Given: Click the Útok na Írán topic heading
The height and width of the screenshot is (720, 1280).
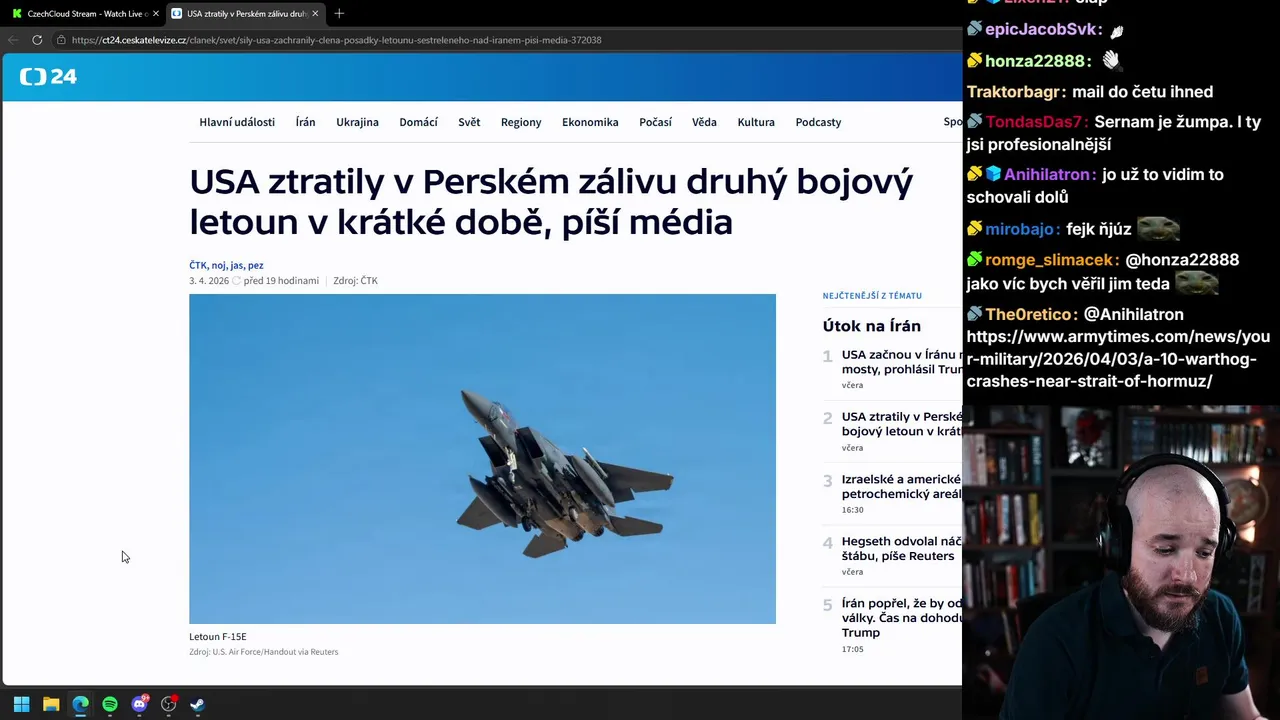Looking at the screenshot, I should coord(871,326).
